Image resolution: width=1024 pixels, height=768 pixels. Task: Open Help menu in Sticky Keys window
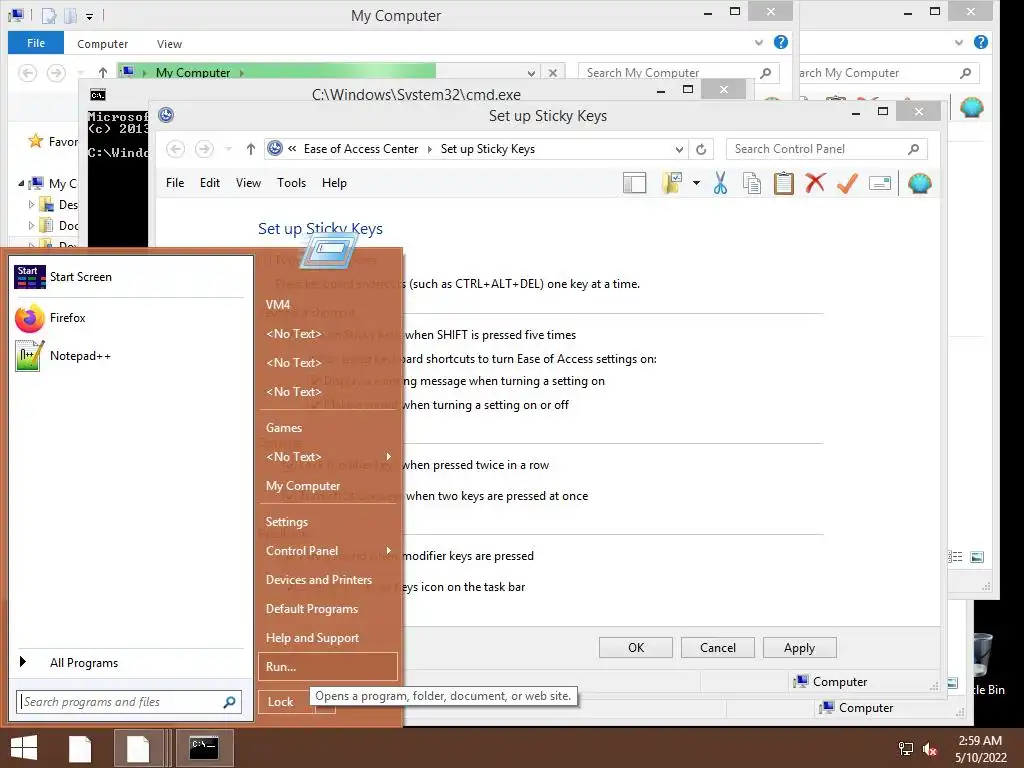[334, 183]
